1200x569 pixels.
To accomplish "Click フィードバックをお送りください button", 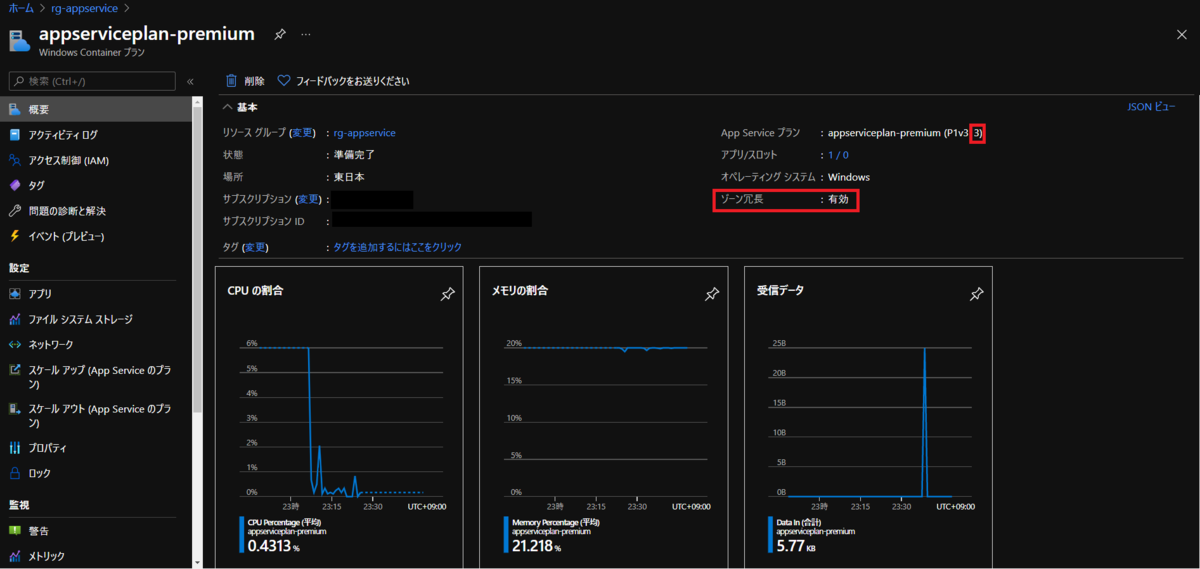I will [x=343, y=81].
